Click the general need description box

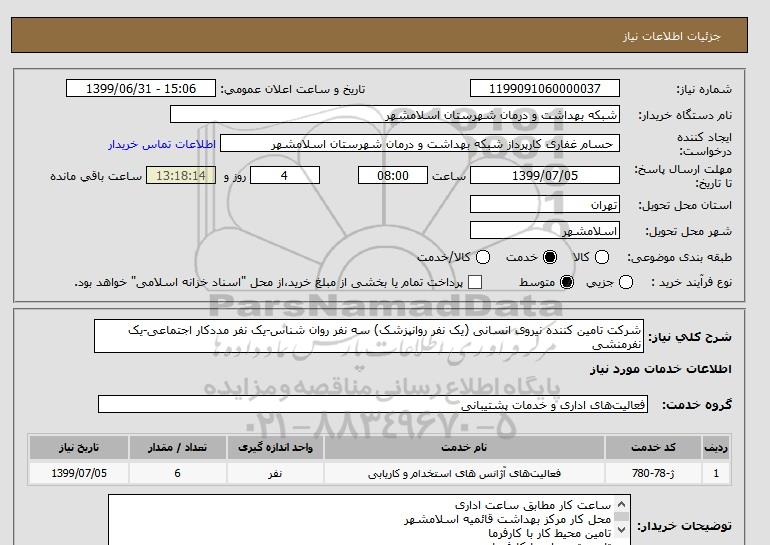369,336
